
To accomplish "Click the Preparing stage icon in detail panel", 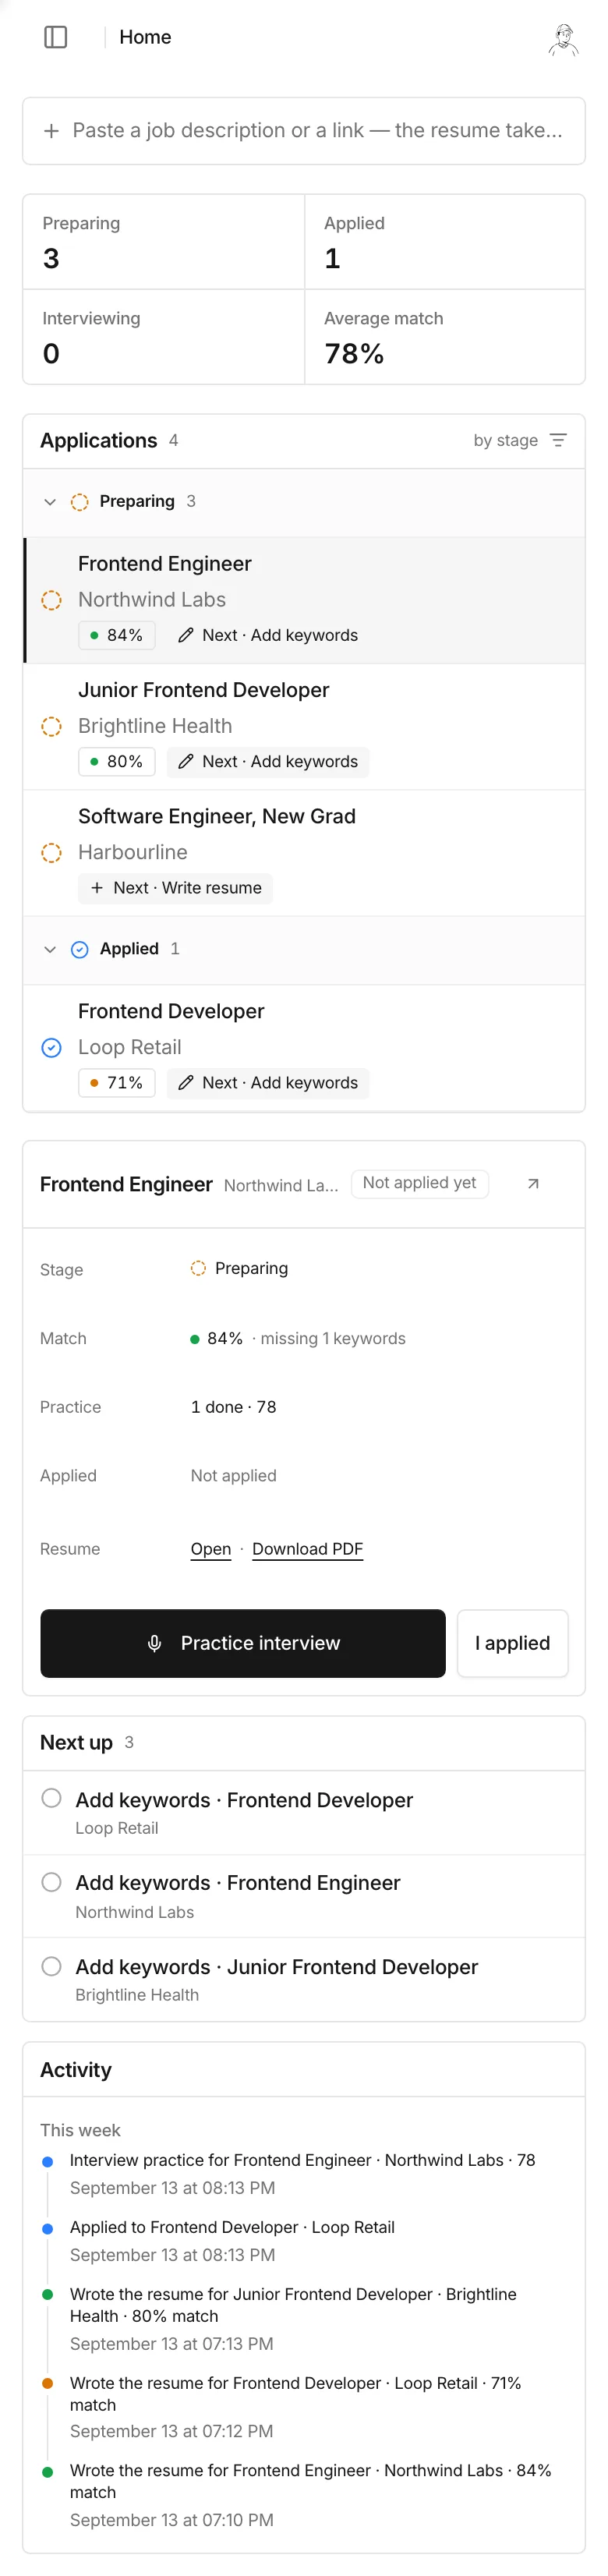I will (198, 1268).
